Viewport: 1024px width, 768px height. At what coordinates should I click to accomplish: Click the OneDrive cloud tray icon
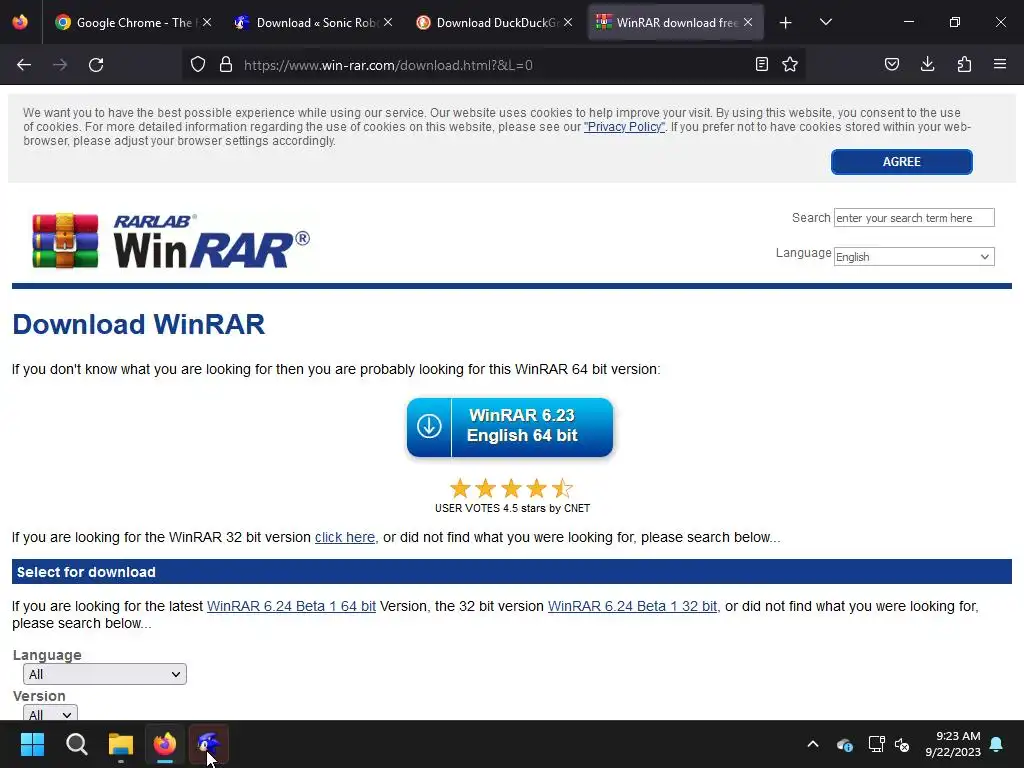click(x=844, y=744)
